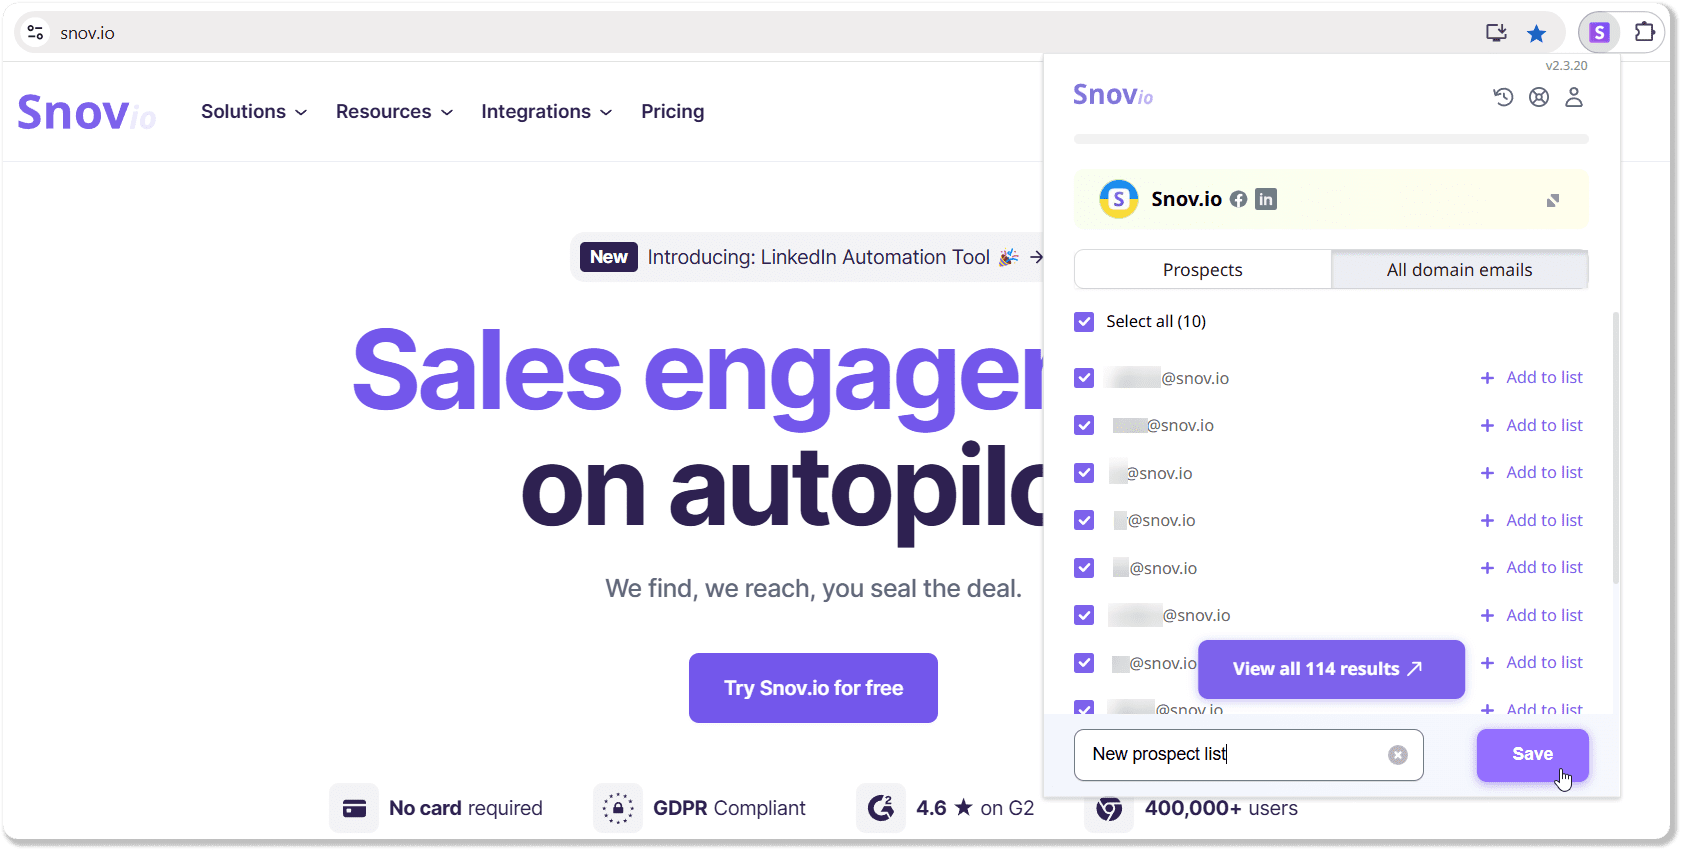Open the history icon in Snov.io popup

tap(1503, 97)
